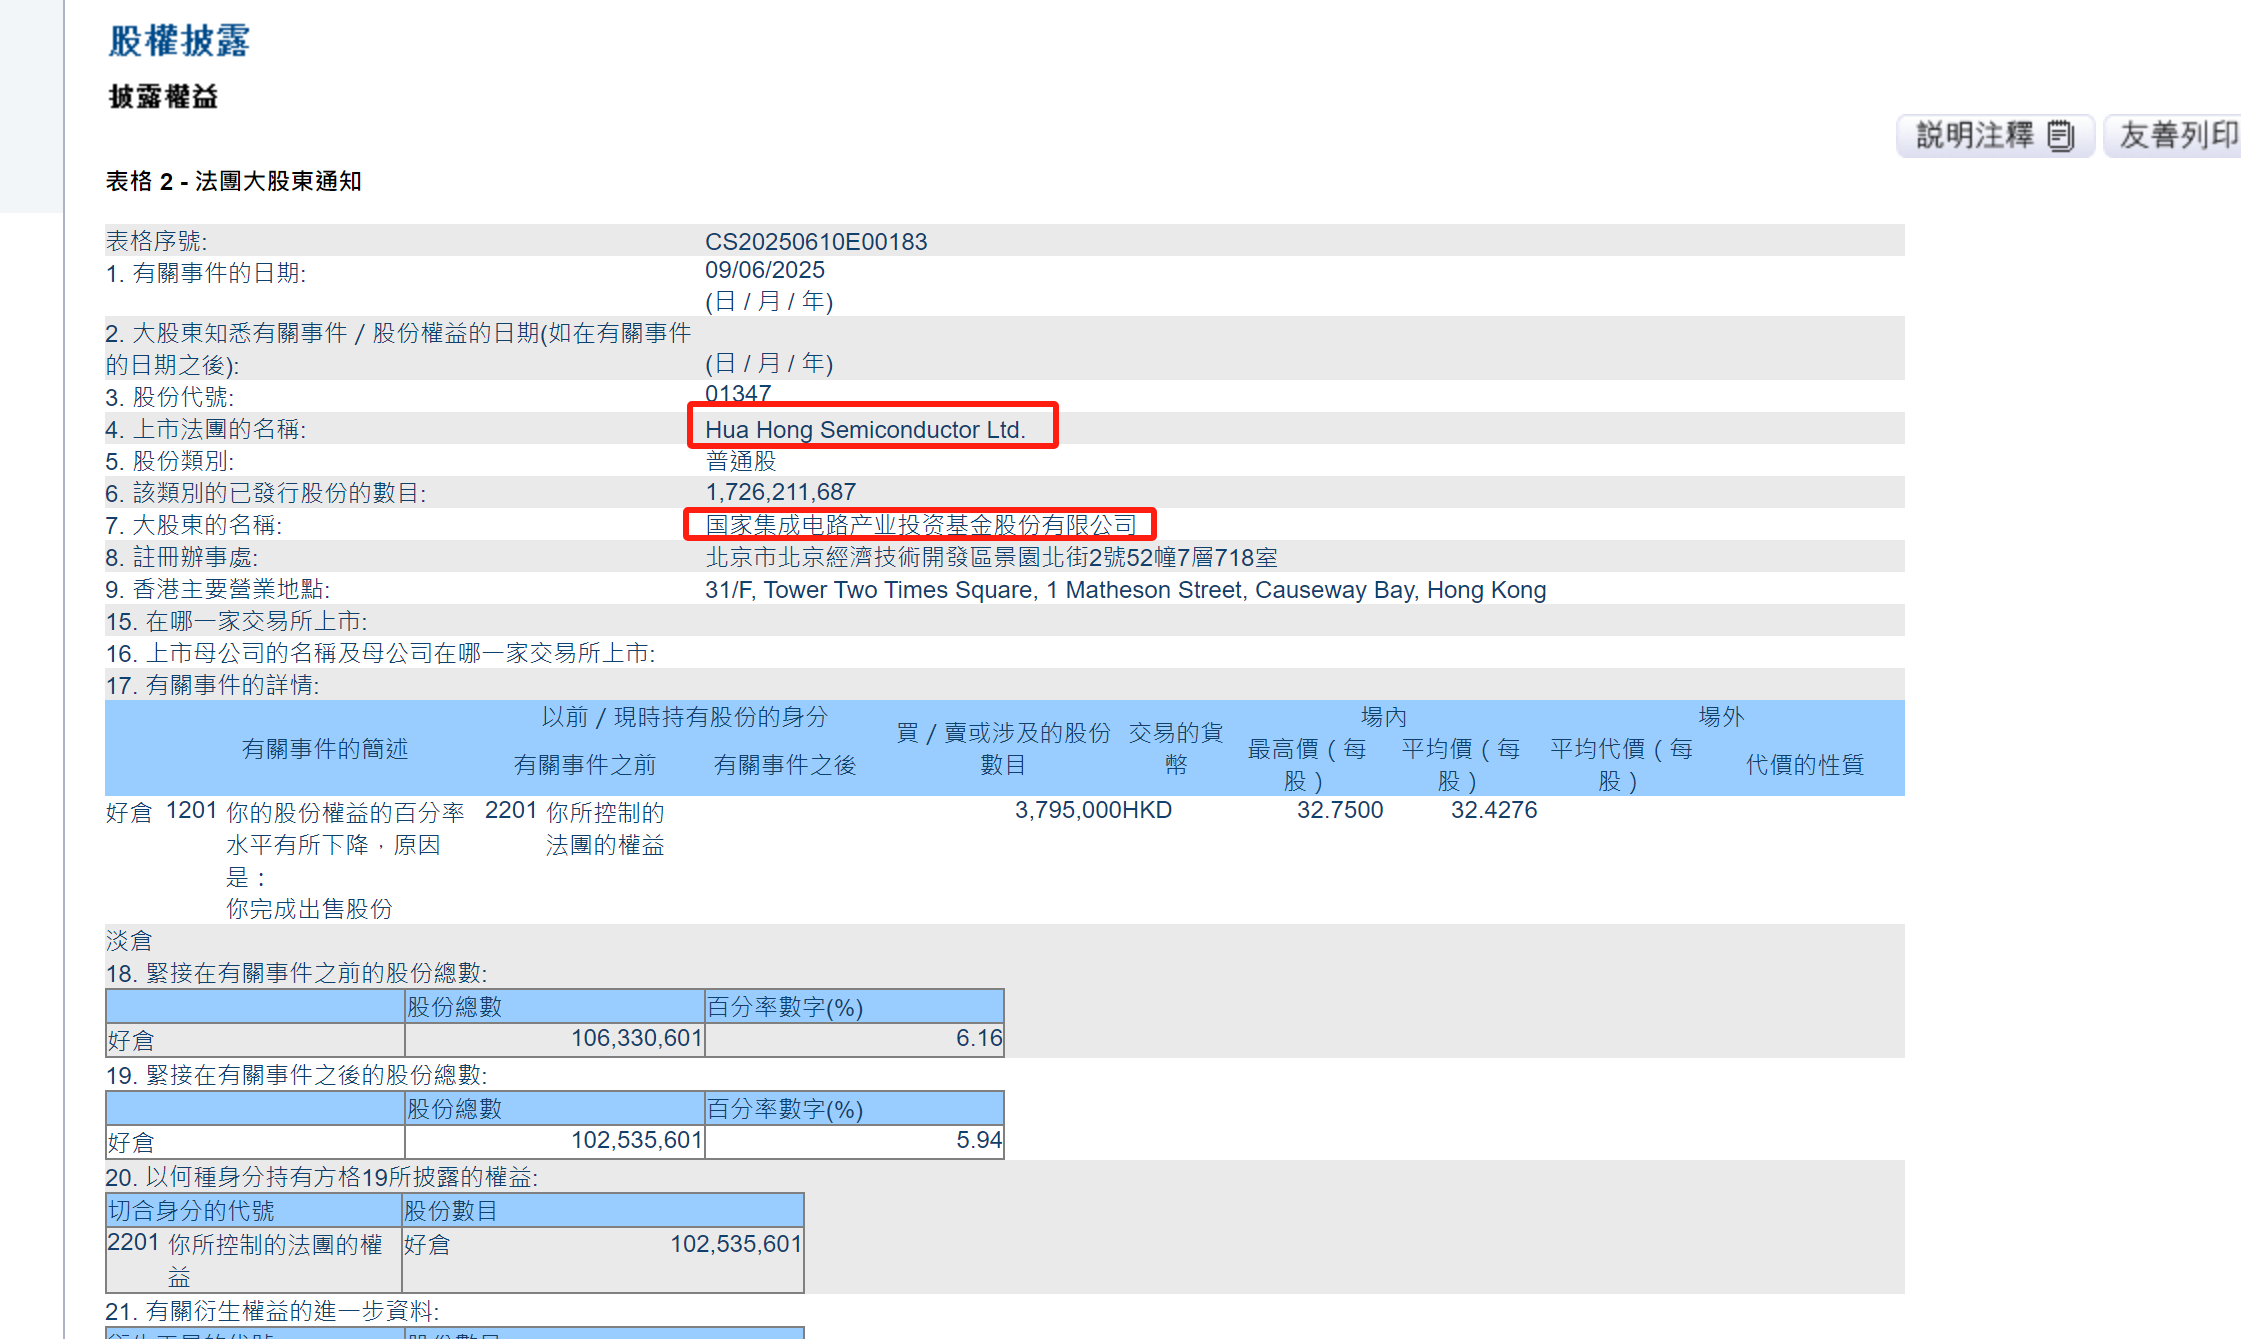2241x1339 pixels.
Task: Click total shares before event 106,330,601
Action: [636, 1038]
